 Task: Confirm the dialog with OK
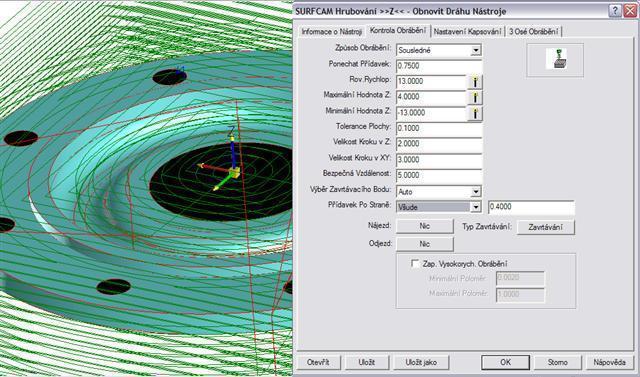[505, 362]
